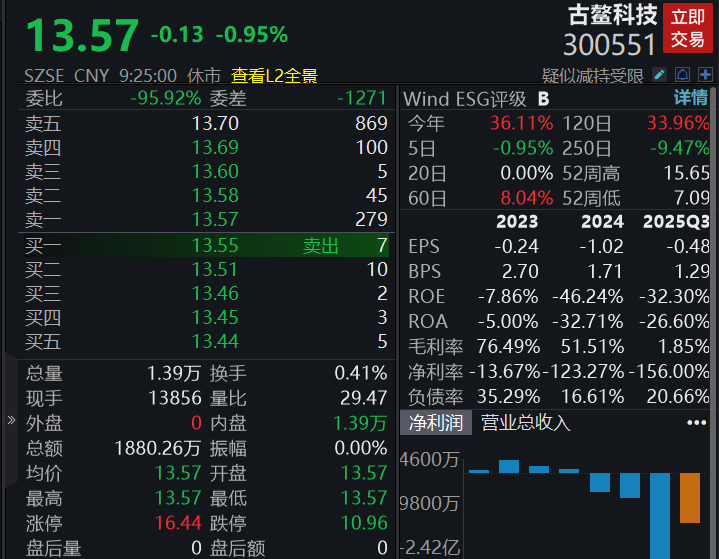Click the 换手 value 0.41%
This screenshot has height=559, width=719.
[x=361, y=373]
